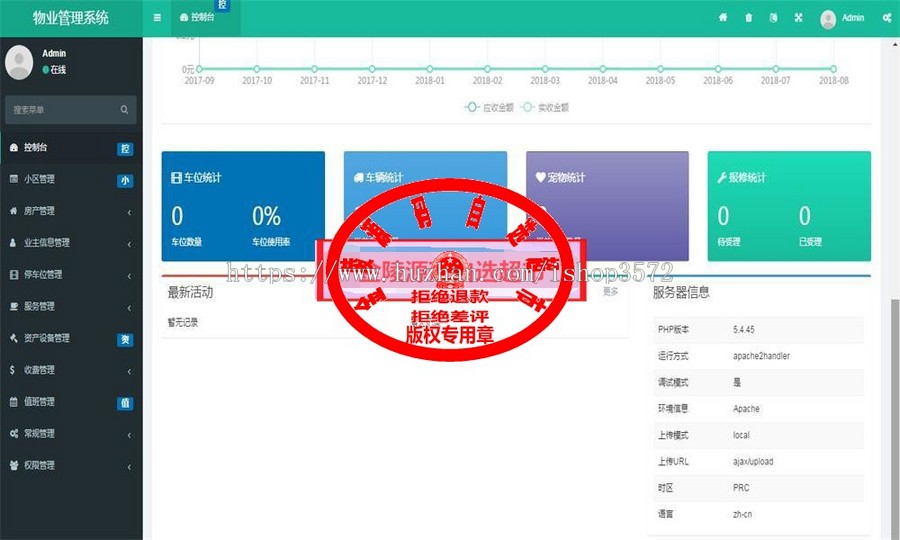Click the 值 badge next to 值班管理
Screen dimensions: 900x540
tap(125, 403)
